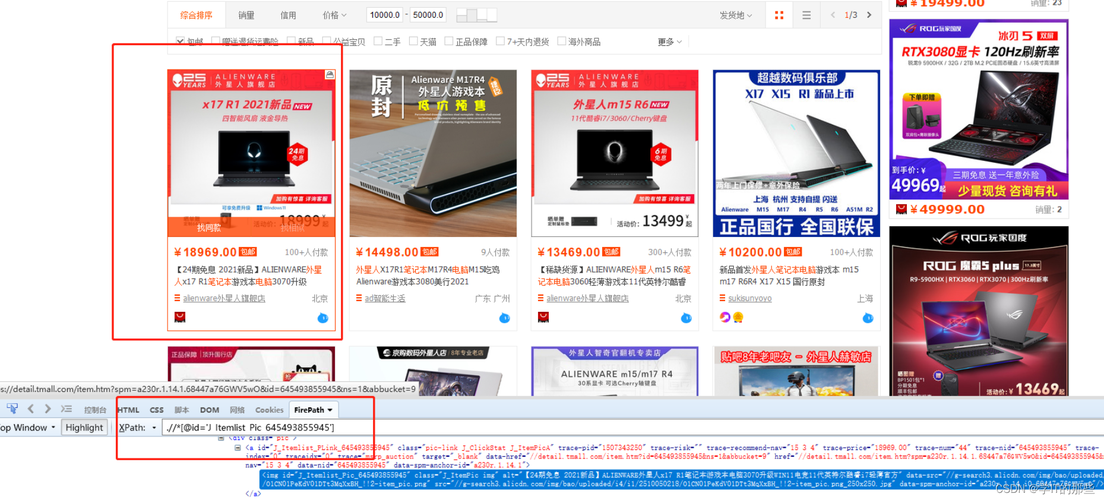Click 找同款 on the first listing
Viewport: 1104px width, 500px height.
click(209, 227)
